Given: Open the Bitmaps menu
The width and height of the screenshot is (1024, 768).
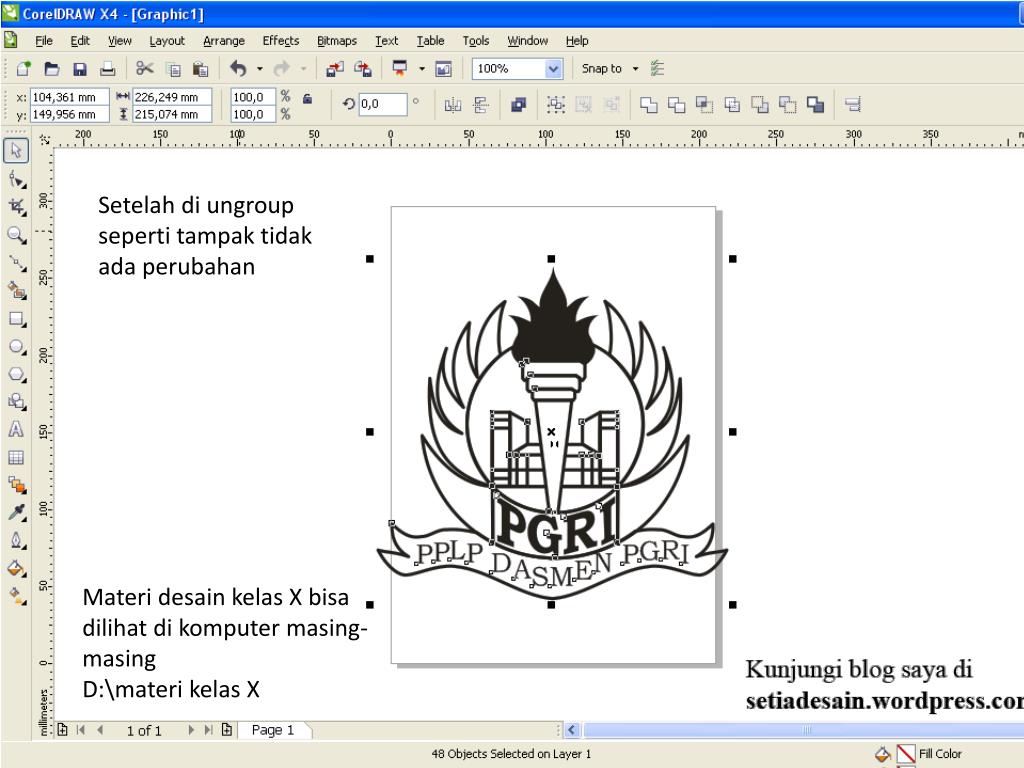Looking at the screenshot, I should [x=337, y=40].
